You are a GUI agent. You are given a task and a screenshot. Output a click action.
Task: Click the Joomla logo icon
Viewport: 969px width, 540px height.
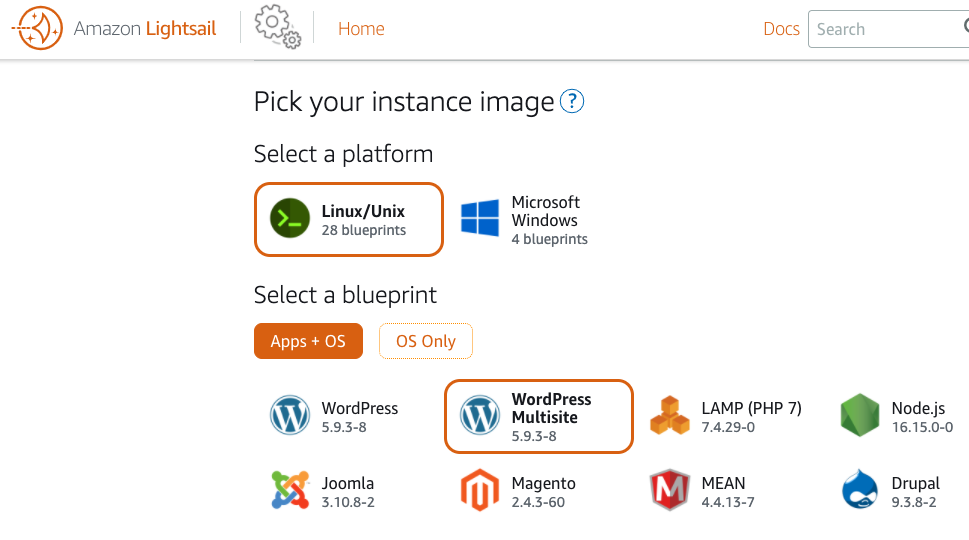pos(290,490)
